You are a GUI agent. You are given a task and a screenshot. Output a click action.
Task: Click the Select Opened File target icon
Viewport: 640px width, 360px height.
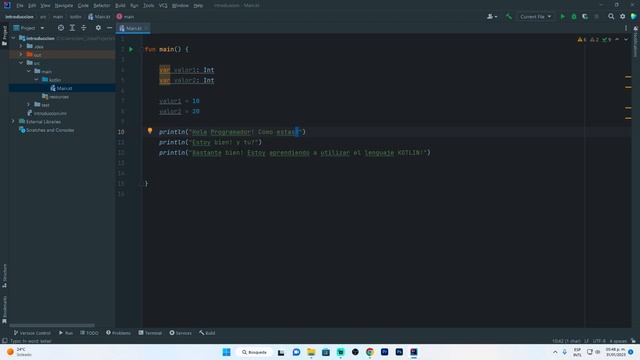[61, 28]
